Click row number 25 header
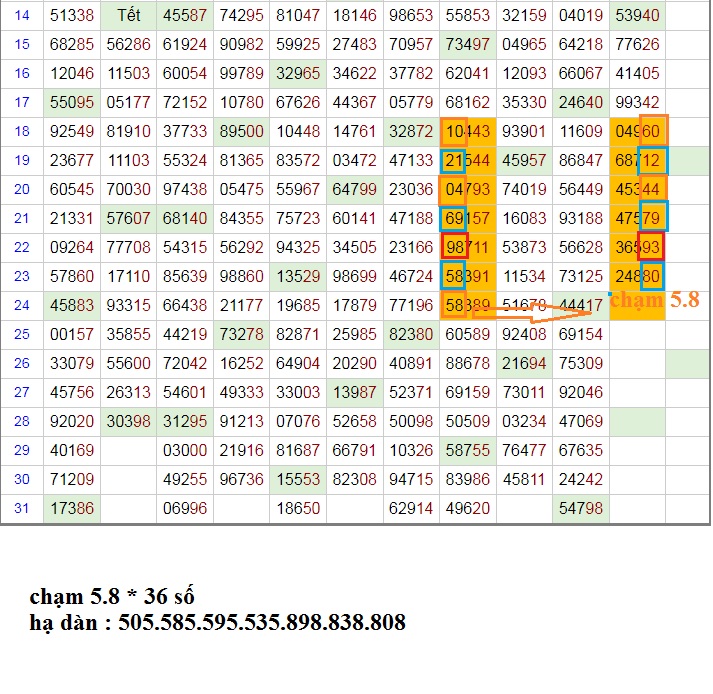713x694 pixels. [x=22, y=333]
